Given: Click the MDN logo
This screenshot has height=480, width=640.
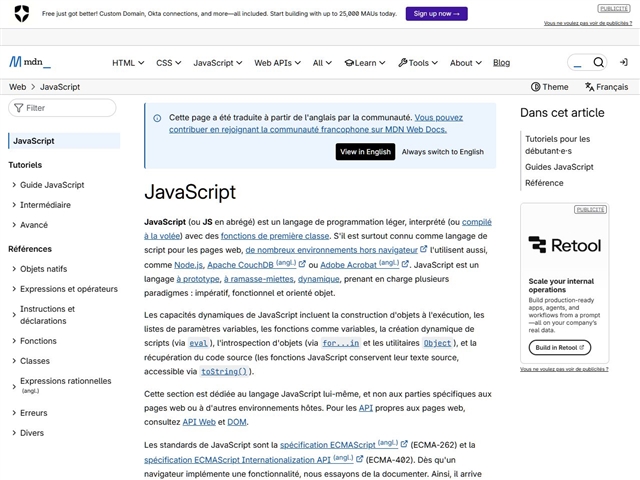Looking at the screenshot, I should [30, 62].
